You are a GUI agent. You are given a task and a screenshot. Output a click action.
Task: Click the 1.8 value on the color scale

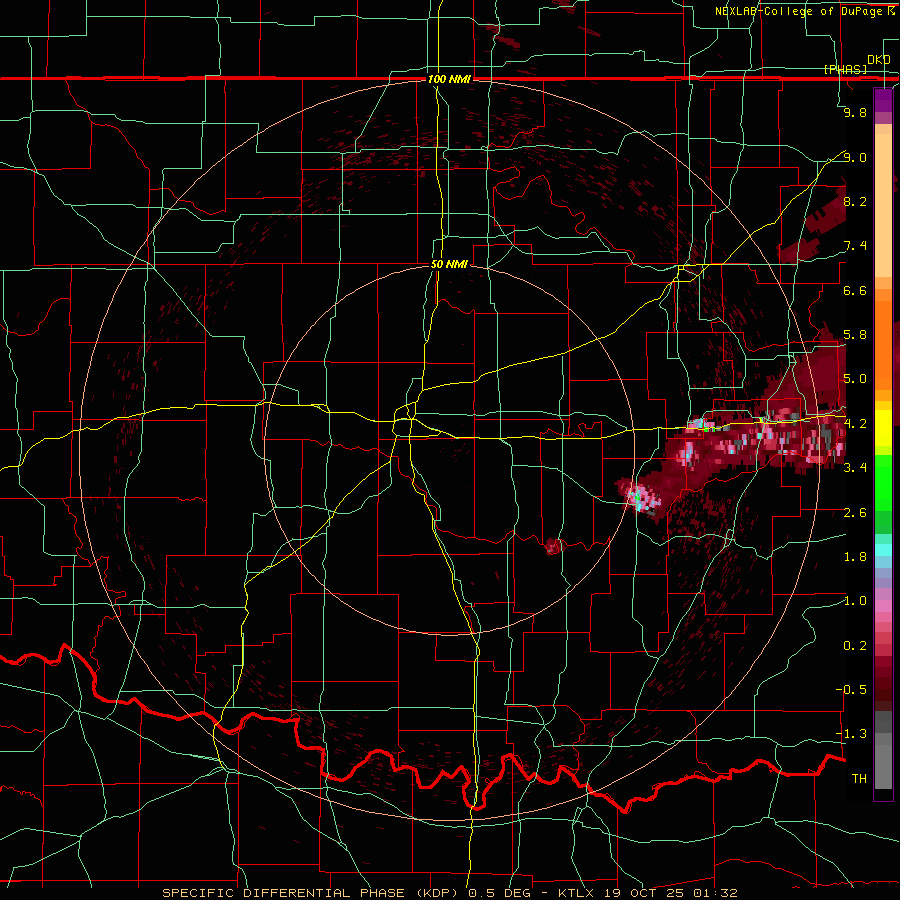tap(855, 557)
